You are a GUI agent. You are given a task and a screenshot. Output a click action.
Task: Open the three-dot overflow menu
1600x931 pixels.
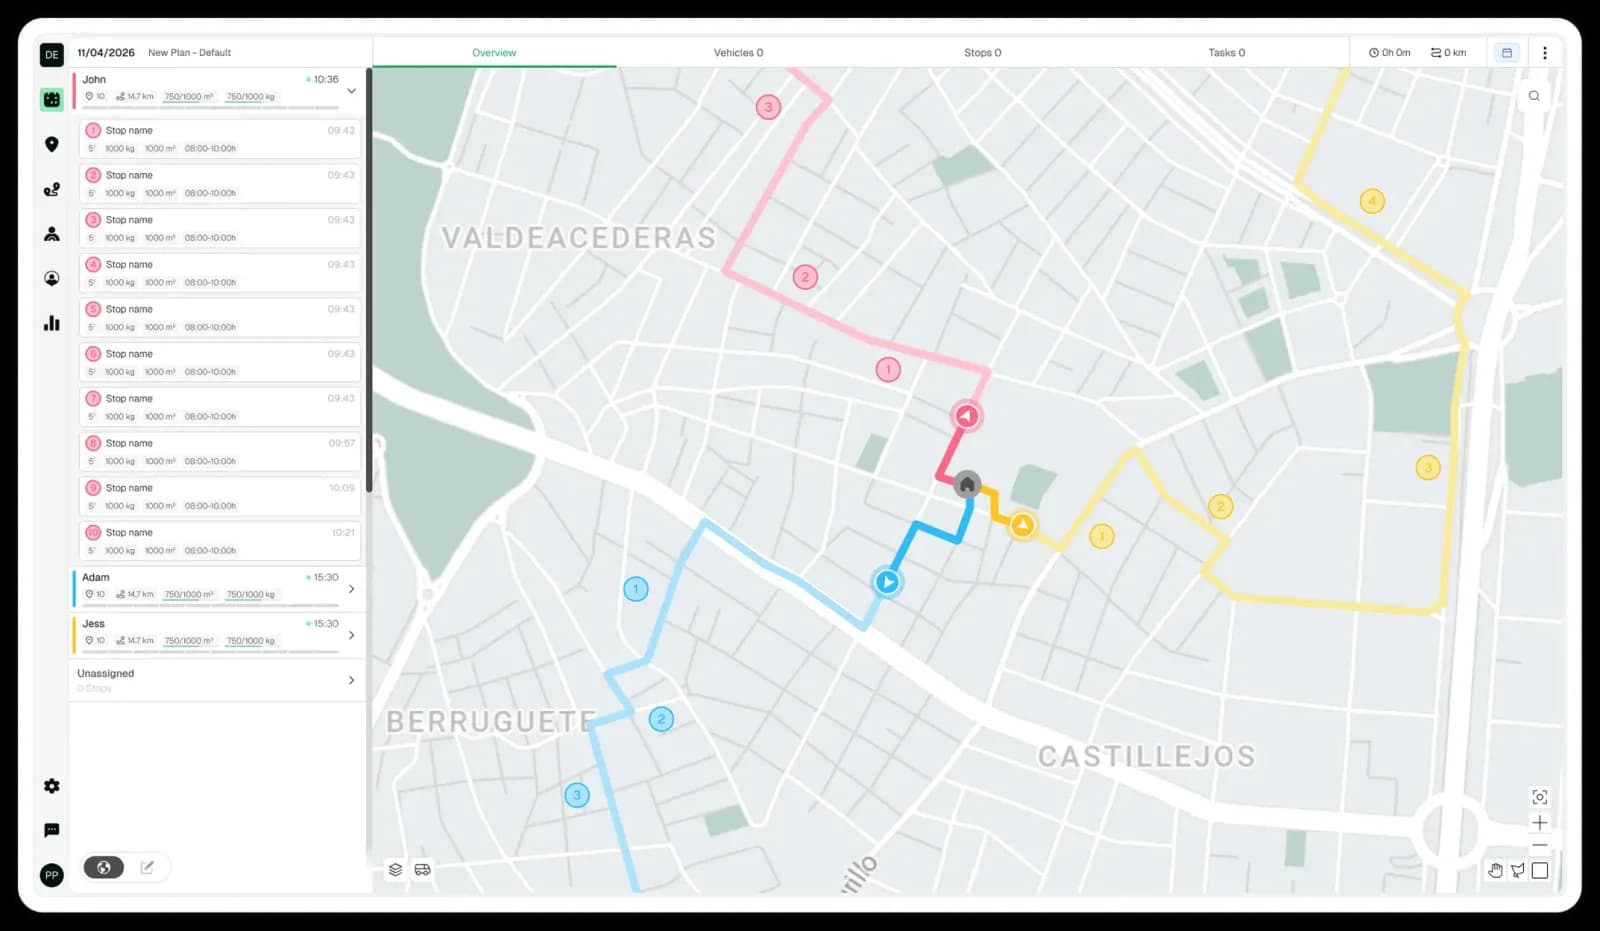(1545, 52)
